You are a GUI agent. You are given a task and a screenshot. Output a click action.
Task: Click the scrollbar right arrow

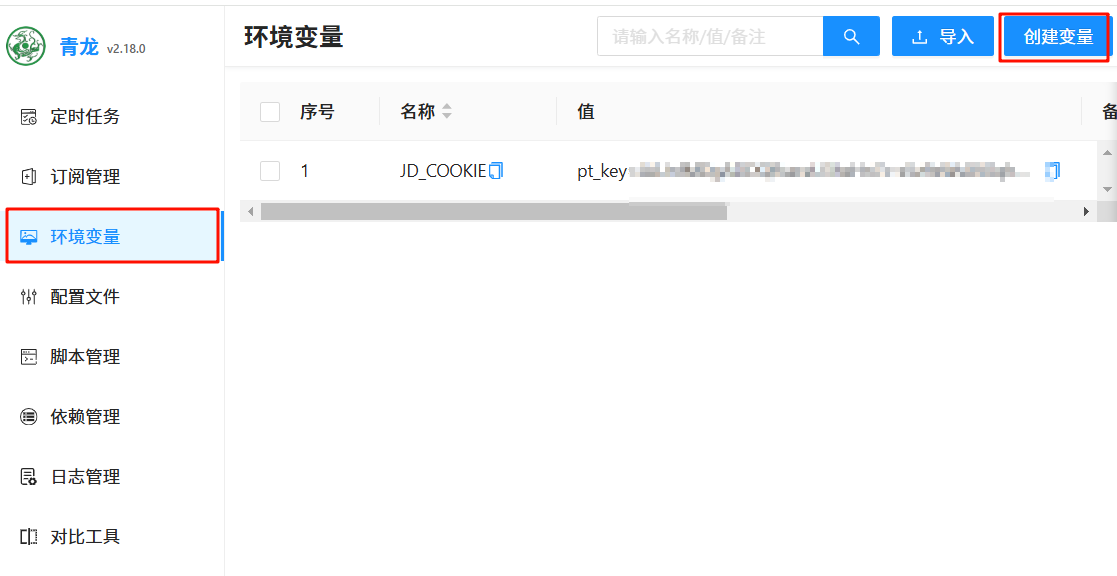1086,211
